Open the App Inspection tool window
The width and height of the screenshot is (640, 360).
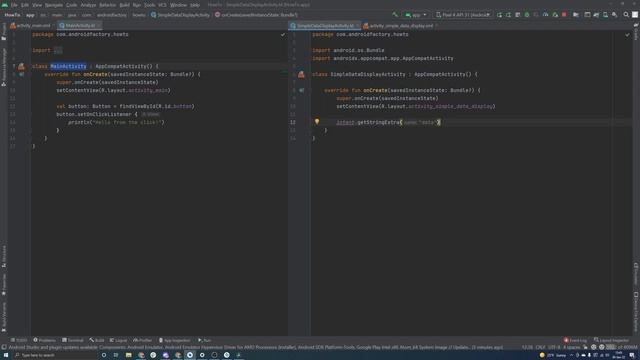[175, 340]
